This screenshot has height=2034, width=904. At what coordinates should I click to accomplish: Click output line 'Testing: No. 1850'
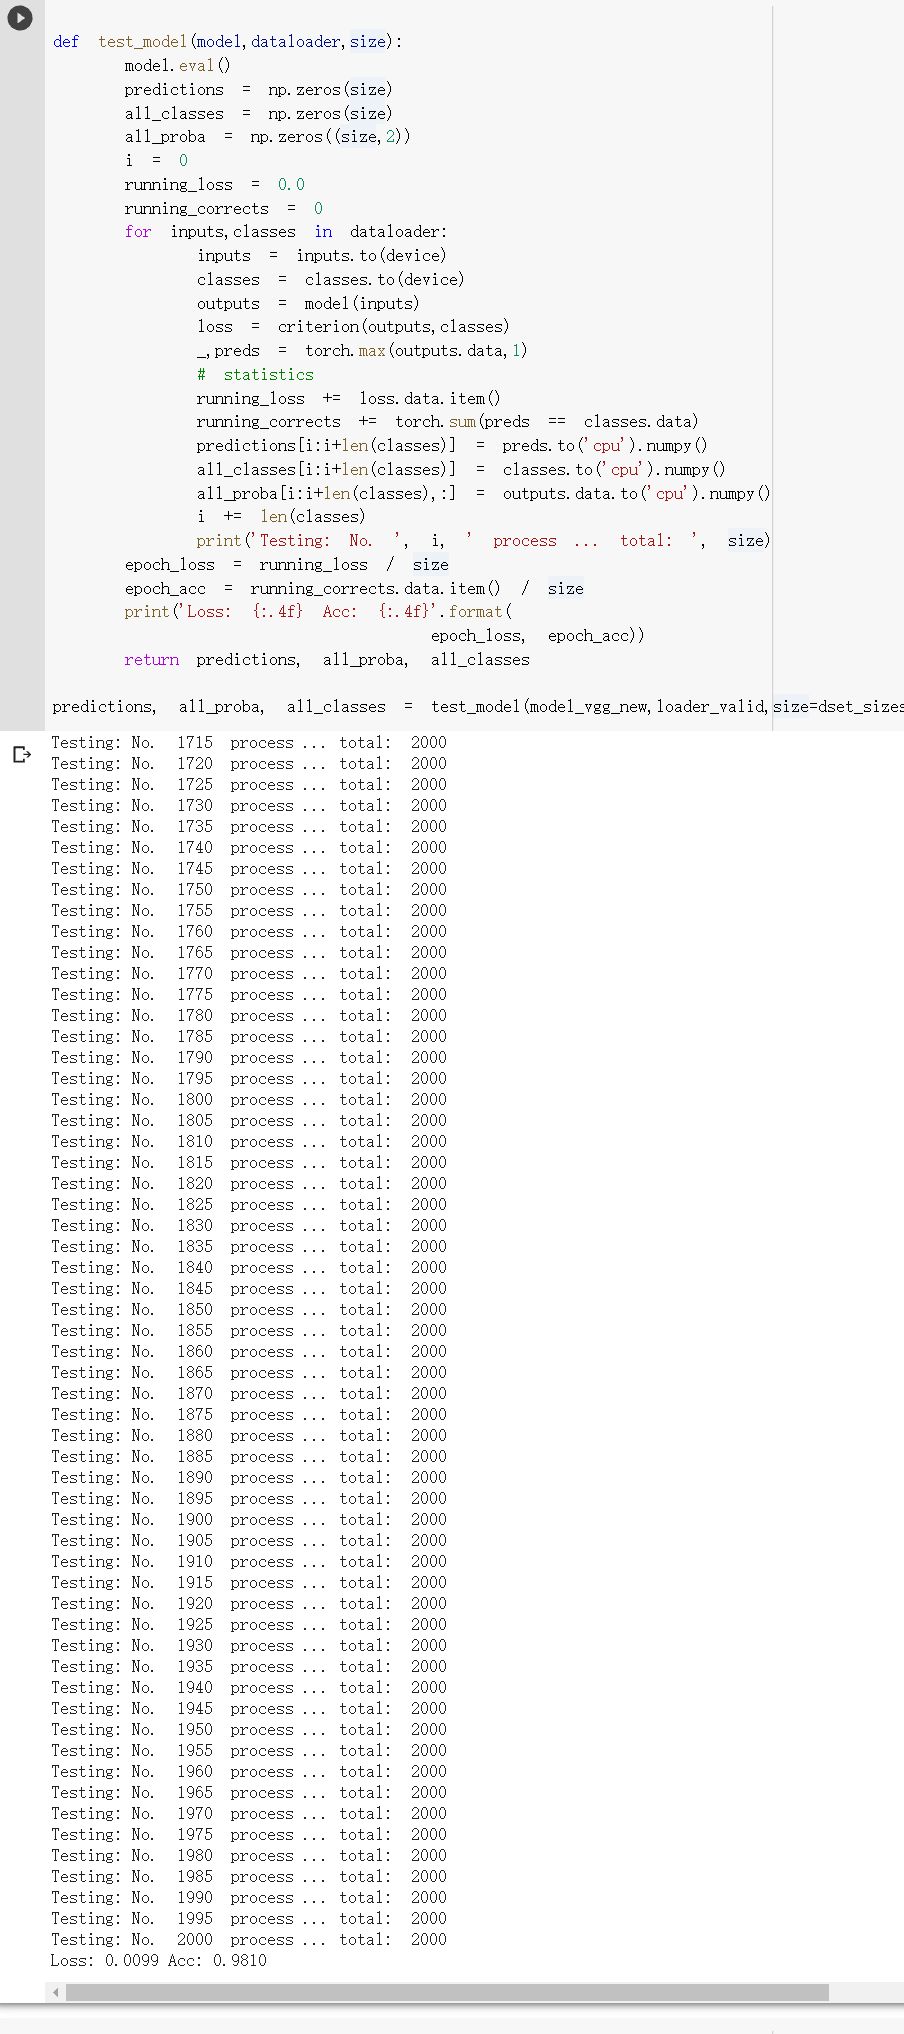(249, 1310)
